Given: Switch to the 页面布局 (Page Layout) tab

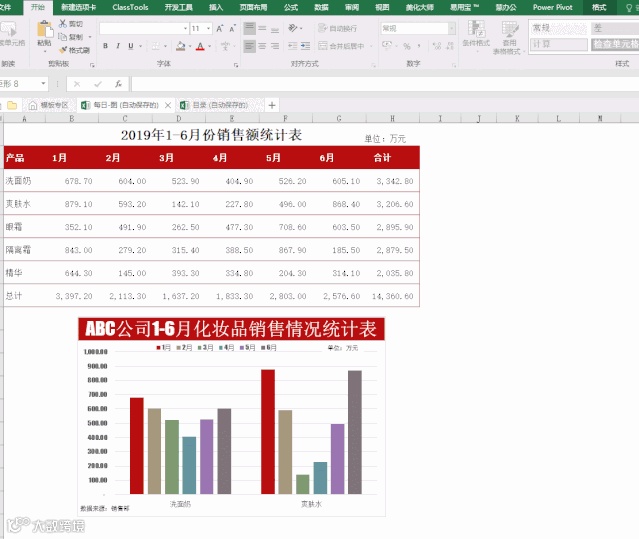Looking at the screenshot, I should pos(253,7).
